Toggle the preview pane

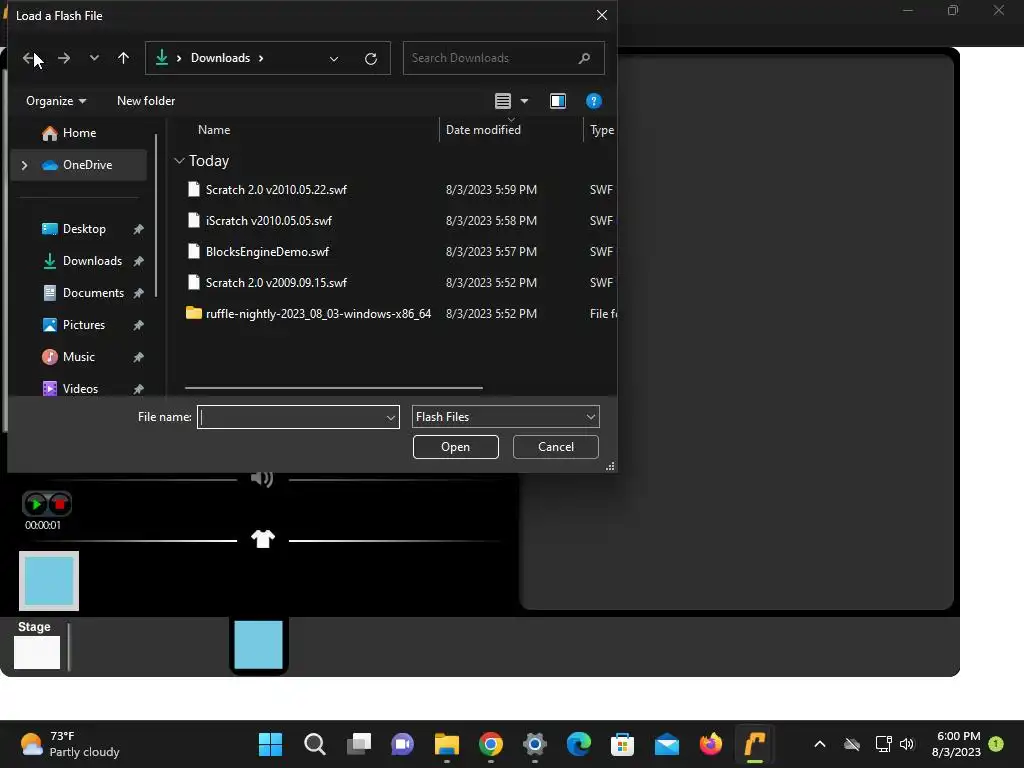558,101
